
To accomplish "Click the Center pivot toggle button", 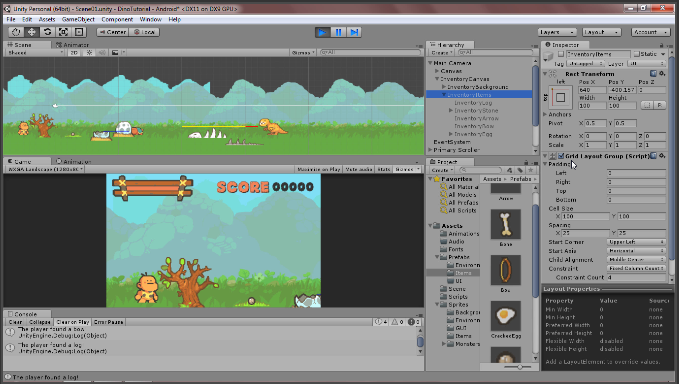I will click(113, 32).
